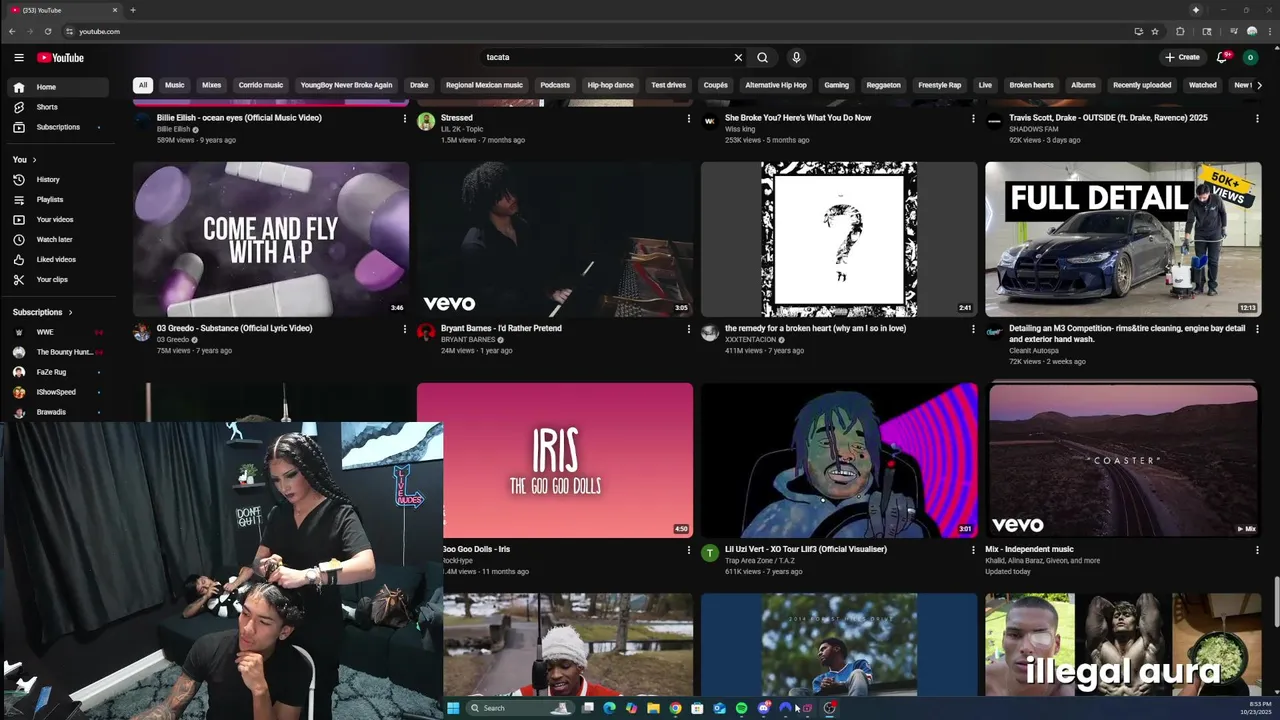Screen dimensions: 1280x720
Task: Open the YouTube account avatar menu
Action: coord(1250,57)
